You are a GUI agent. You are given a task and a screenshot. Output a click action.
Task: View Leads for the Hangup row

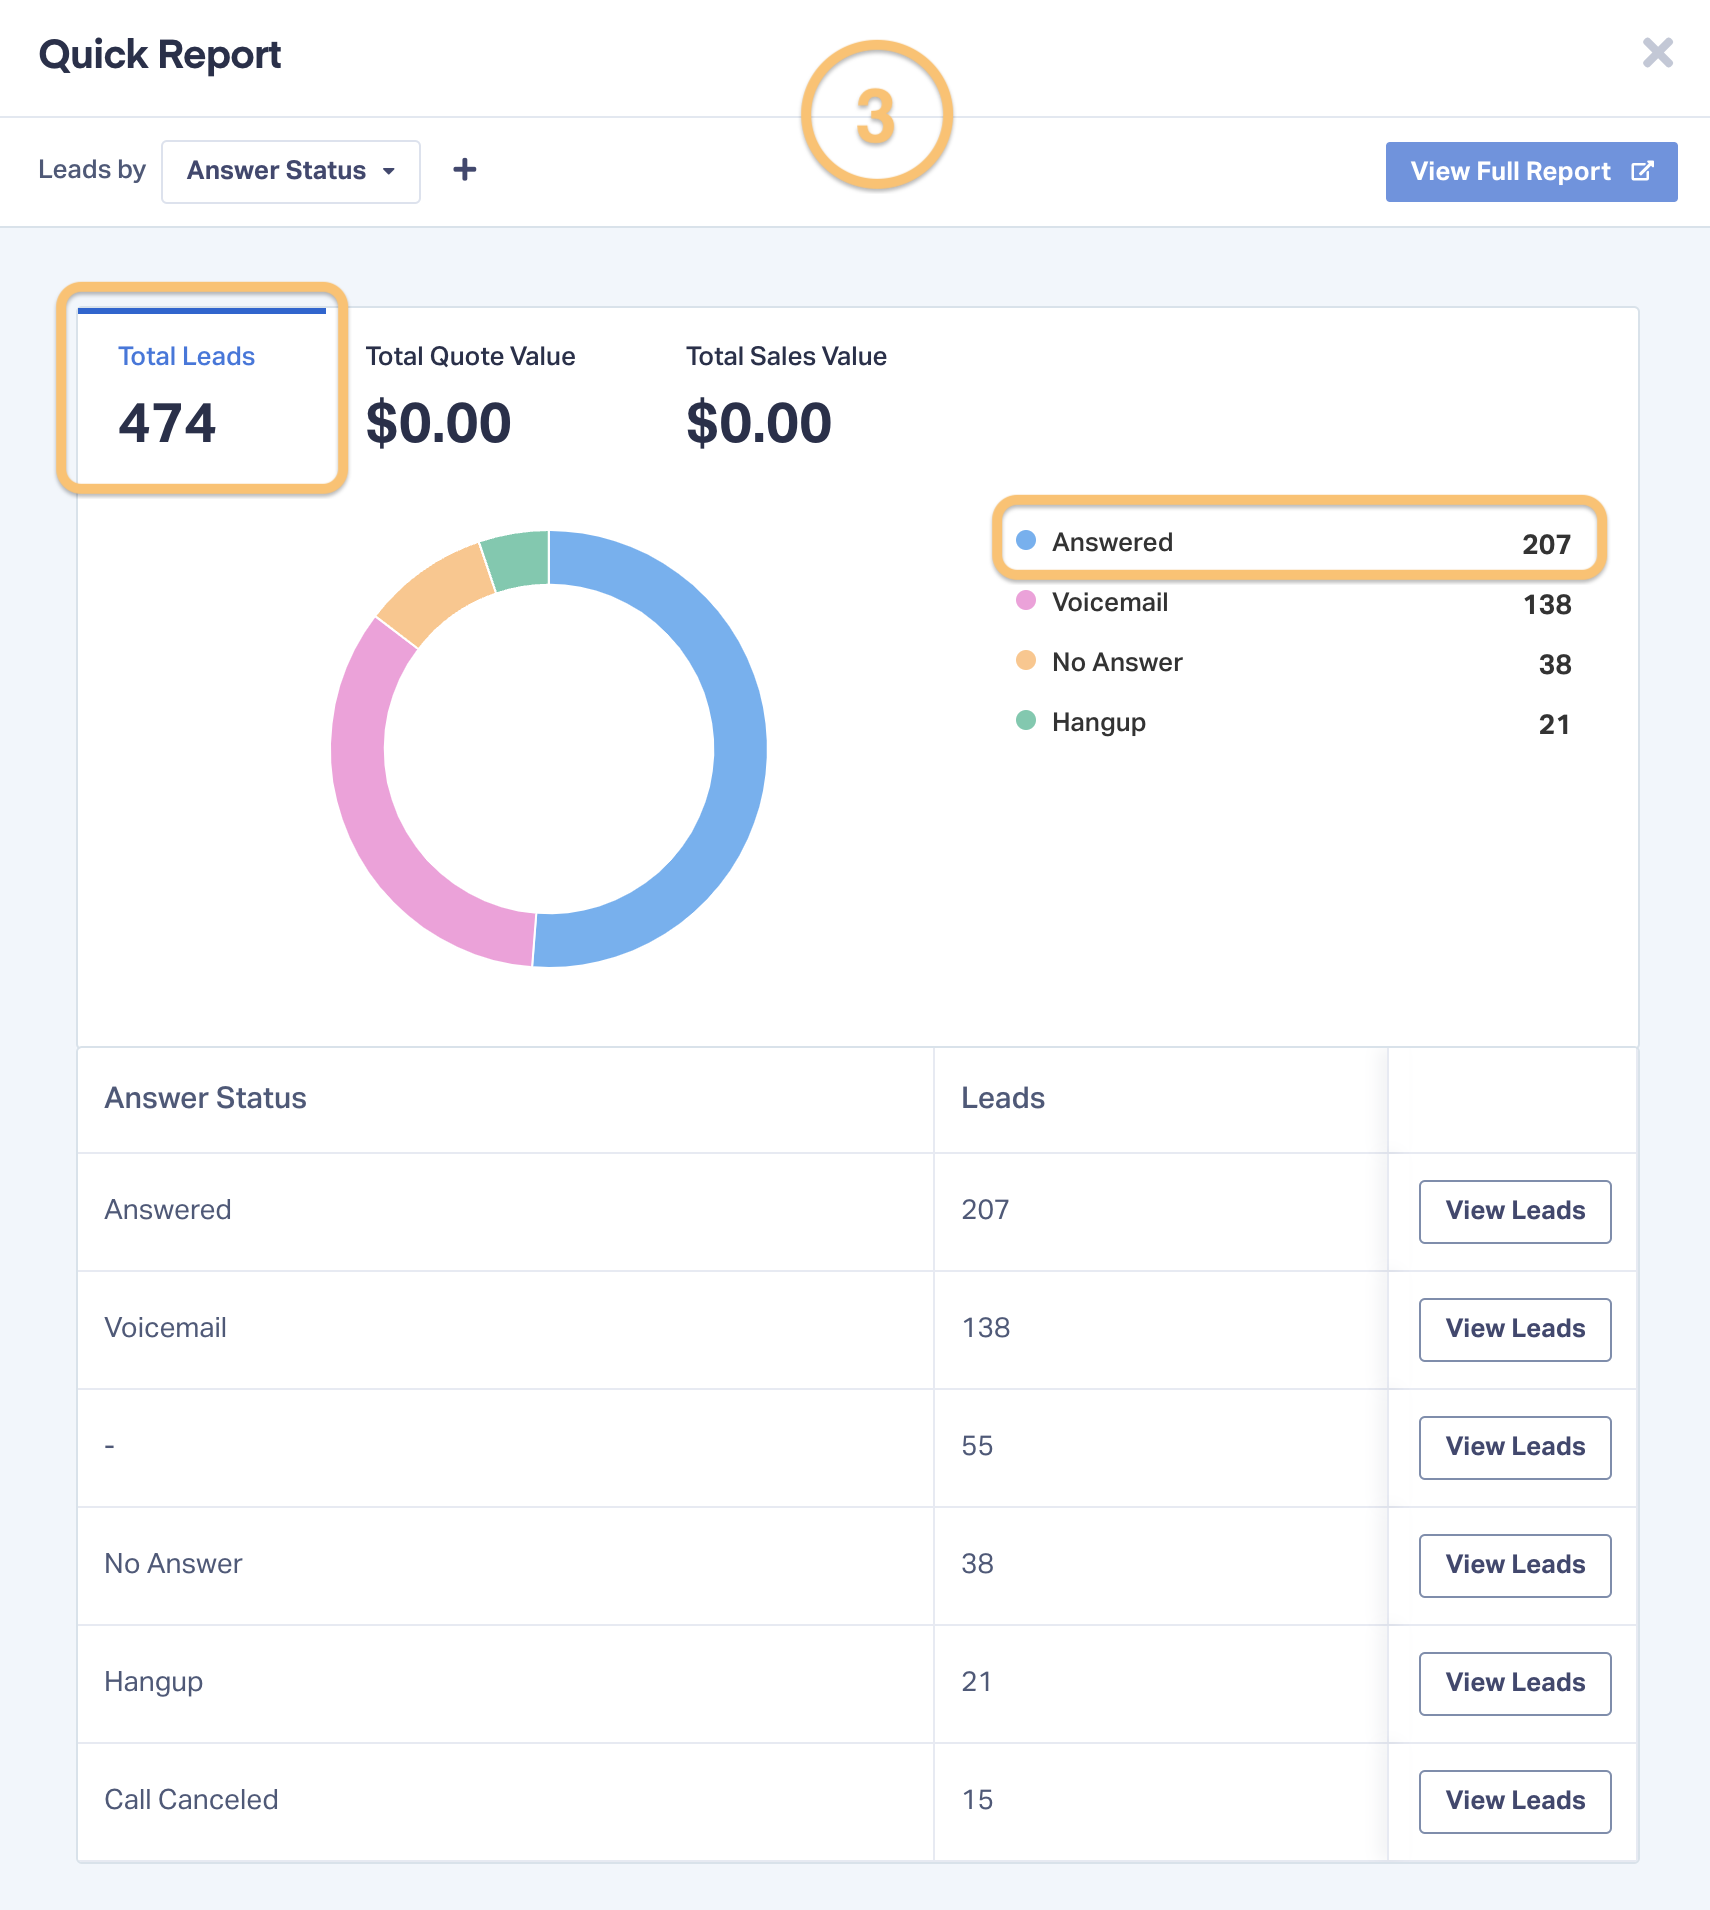click(1515, 1683)
